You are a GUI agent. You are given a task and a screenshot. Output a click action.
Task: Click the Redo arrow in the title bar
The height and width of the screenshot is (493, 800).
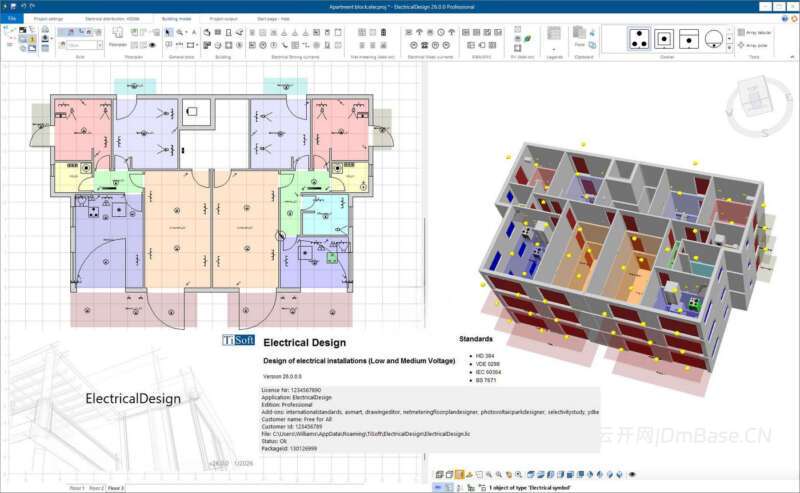click(x=32, y=6)
